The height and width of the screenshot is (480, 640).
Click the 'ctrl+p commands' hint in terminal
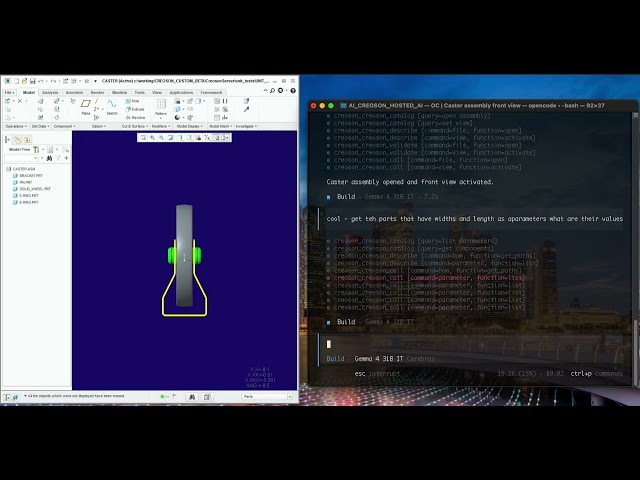(596, 373)
